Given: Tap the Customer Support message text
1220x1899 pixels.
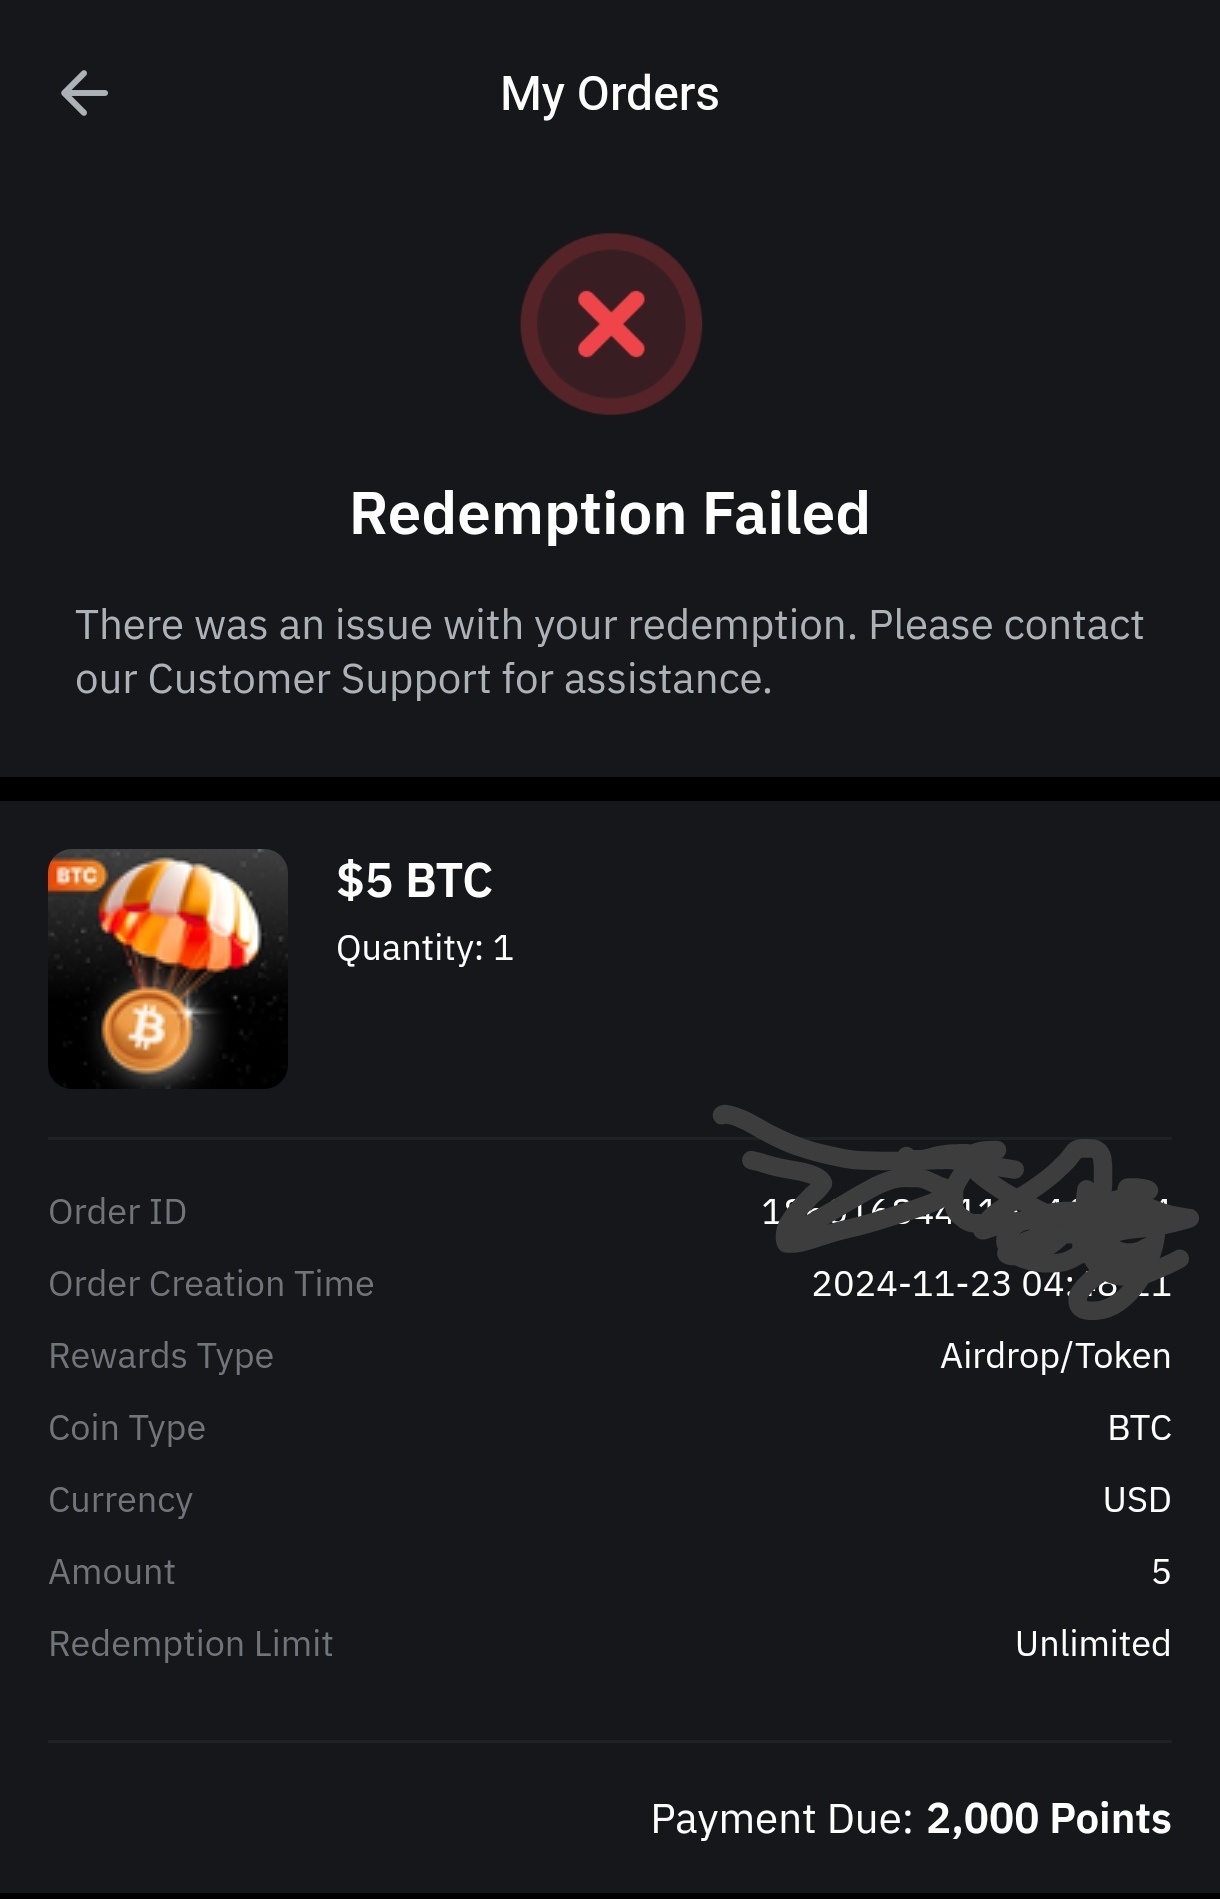Looking at the screenshot, I should 609,652.
